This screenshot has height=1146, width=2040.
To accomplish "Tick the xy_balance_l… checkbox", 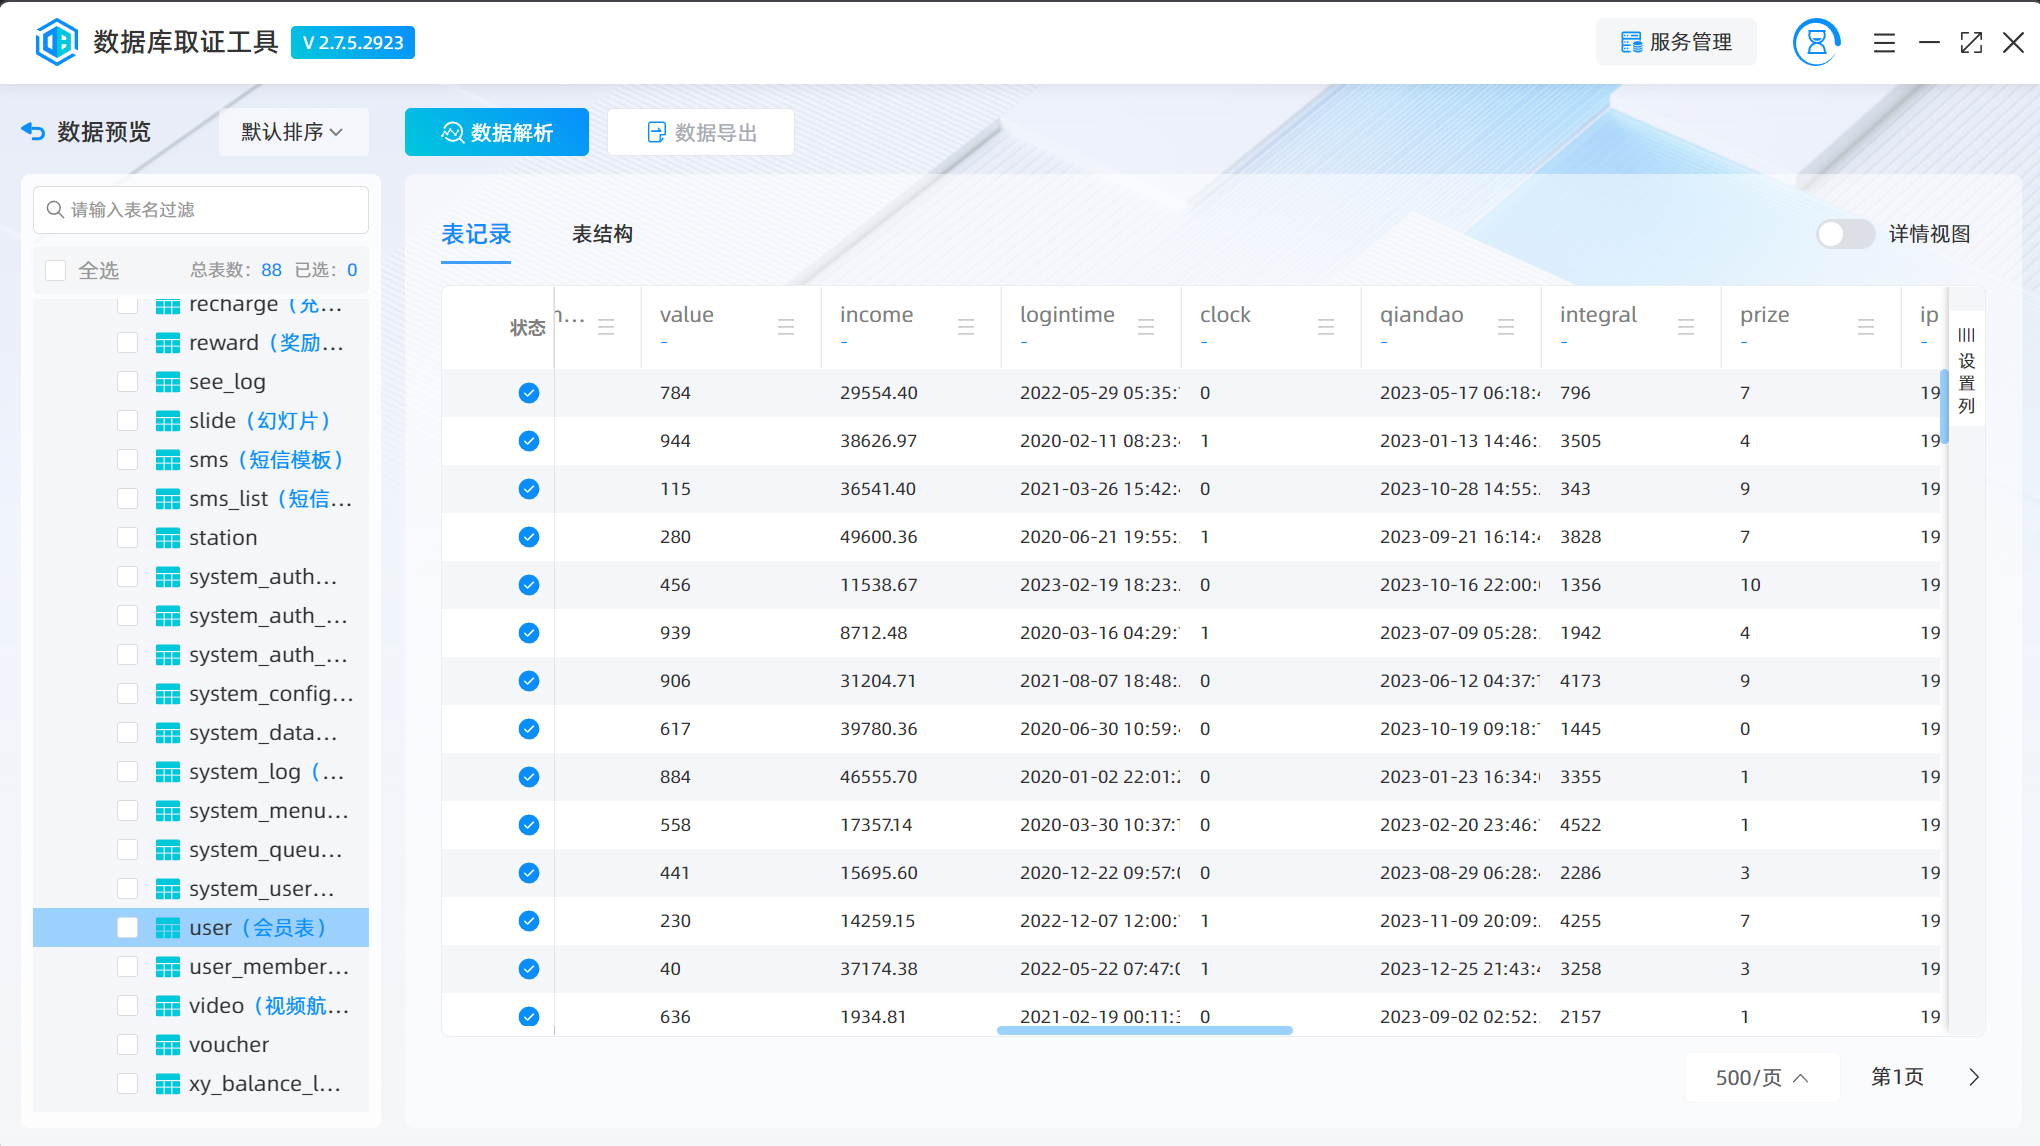I will coord(127,1084).
